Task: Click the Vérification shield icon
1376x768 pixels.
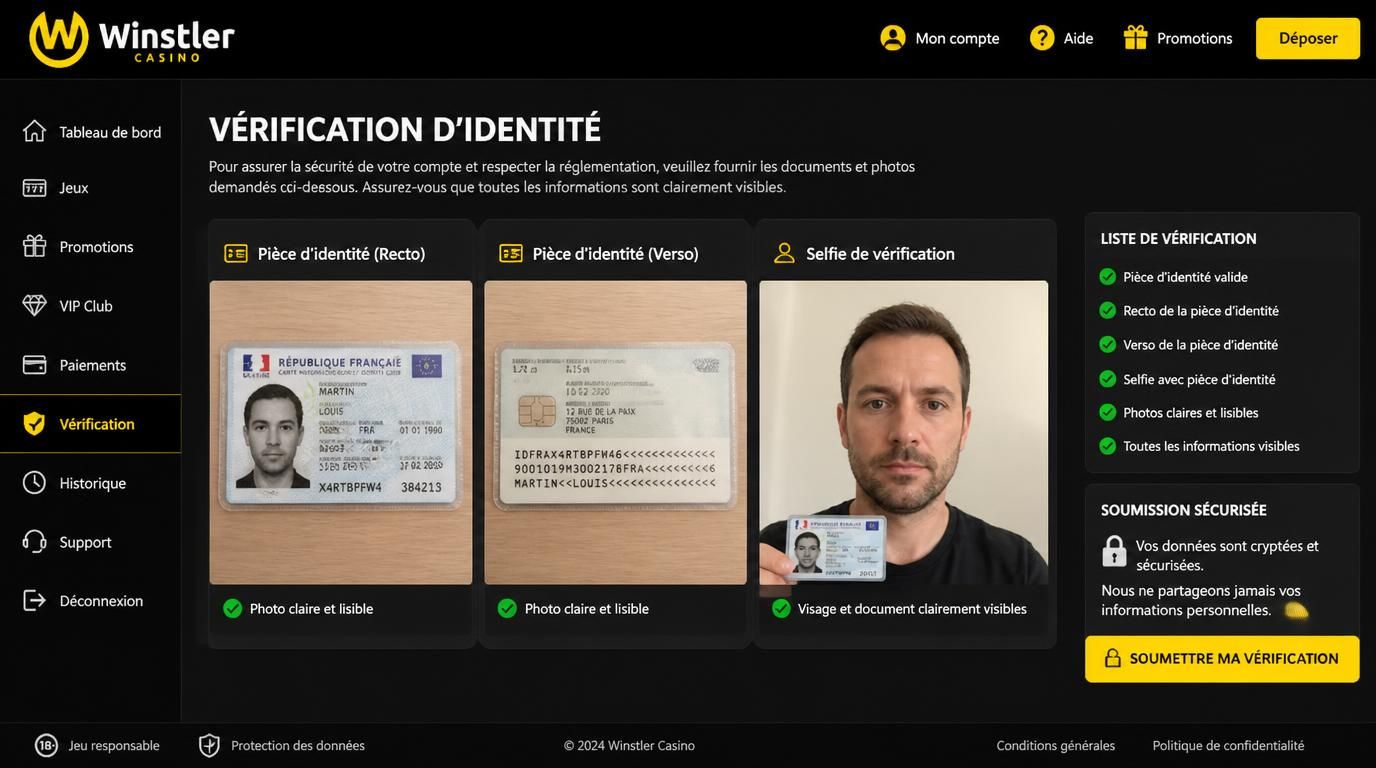Action: click(35, 424)
